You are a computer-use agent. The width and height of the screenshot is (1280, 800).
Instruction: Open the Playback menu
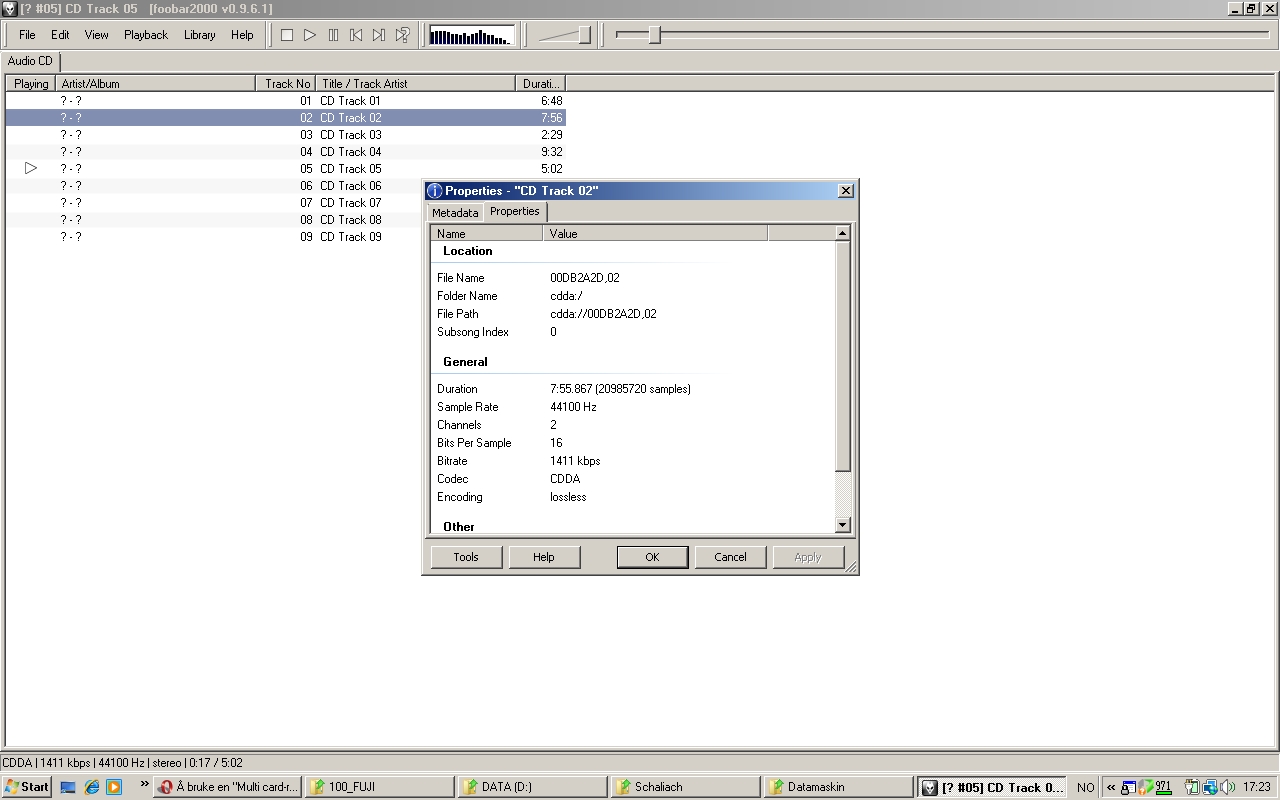[146, 35]
